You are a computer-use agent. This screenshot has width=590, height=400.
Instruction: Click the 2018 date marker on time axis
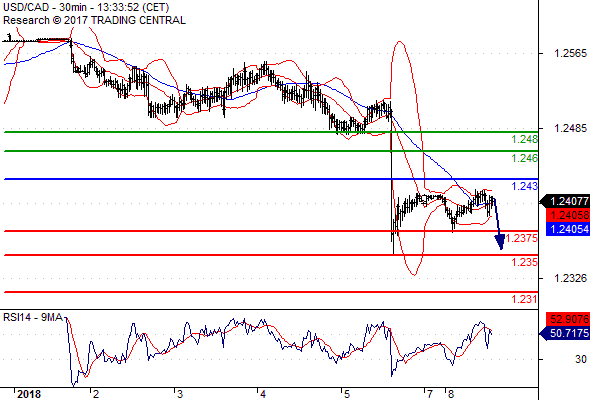coord(29,394)
